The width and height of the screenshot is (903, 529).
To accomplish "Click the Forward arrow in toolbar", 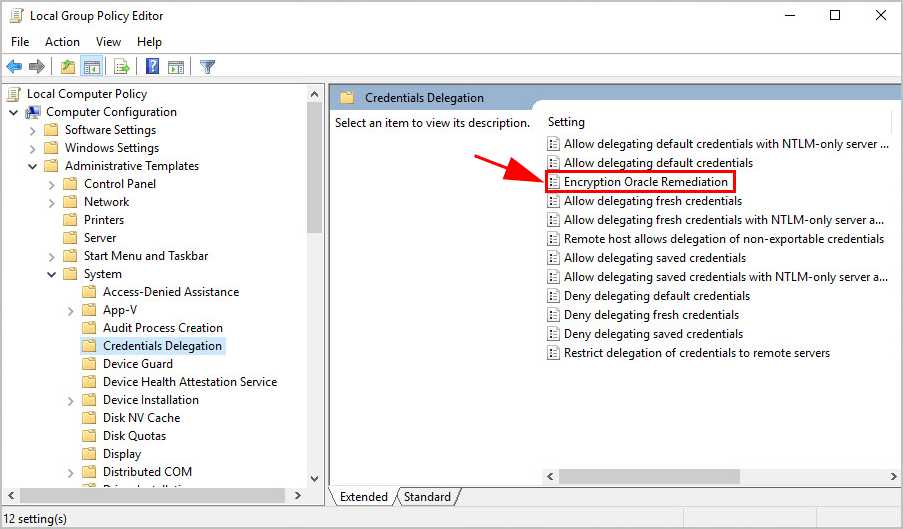I will click(x=37, y=67).
